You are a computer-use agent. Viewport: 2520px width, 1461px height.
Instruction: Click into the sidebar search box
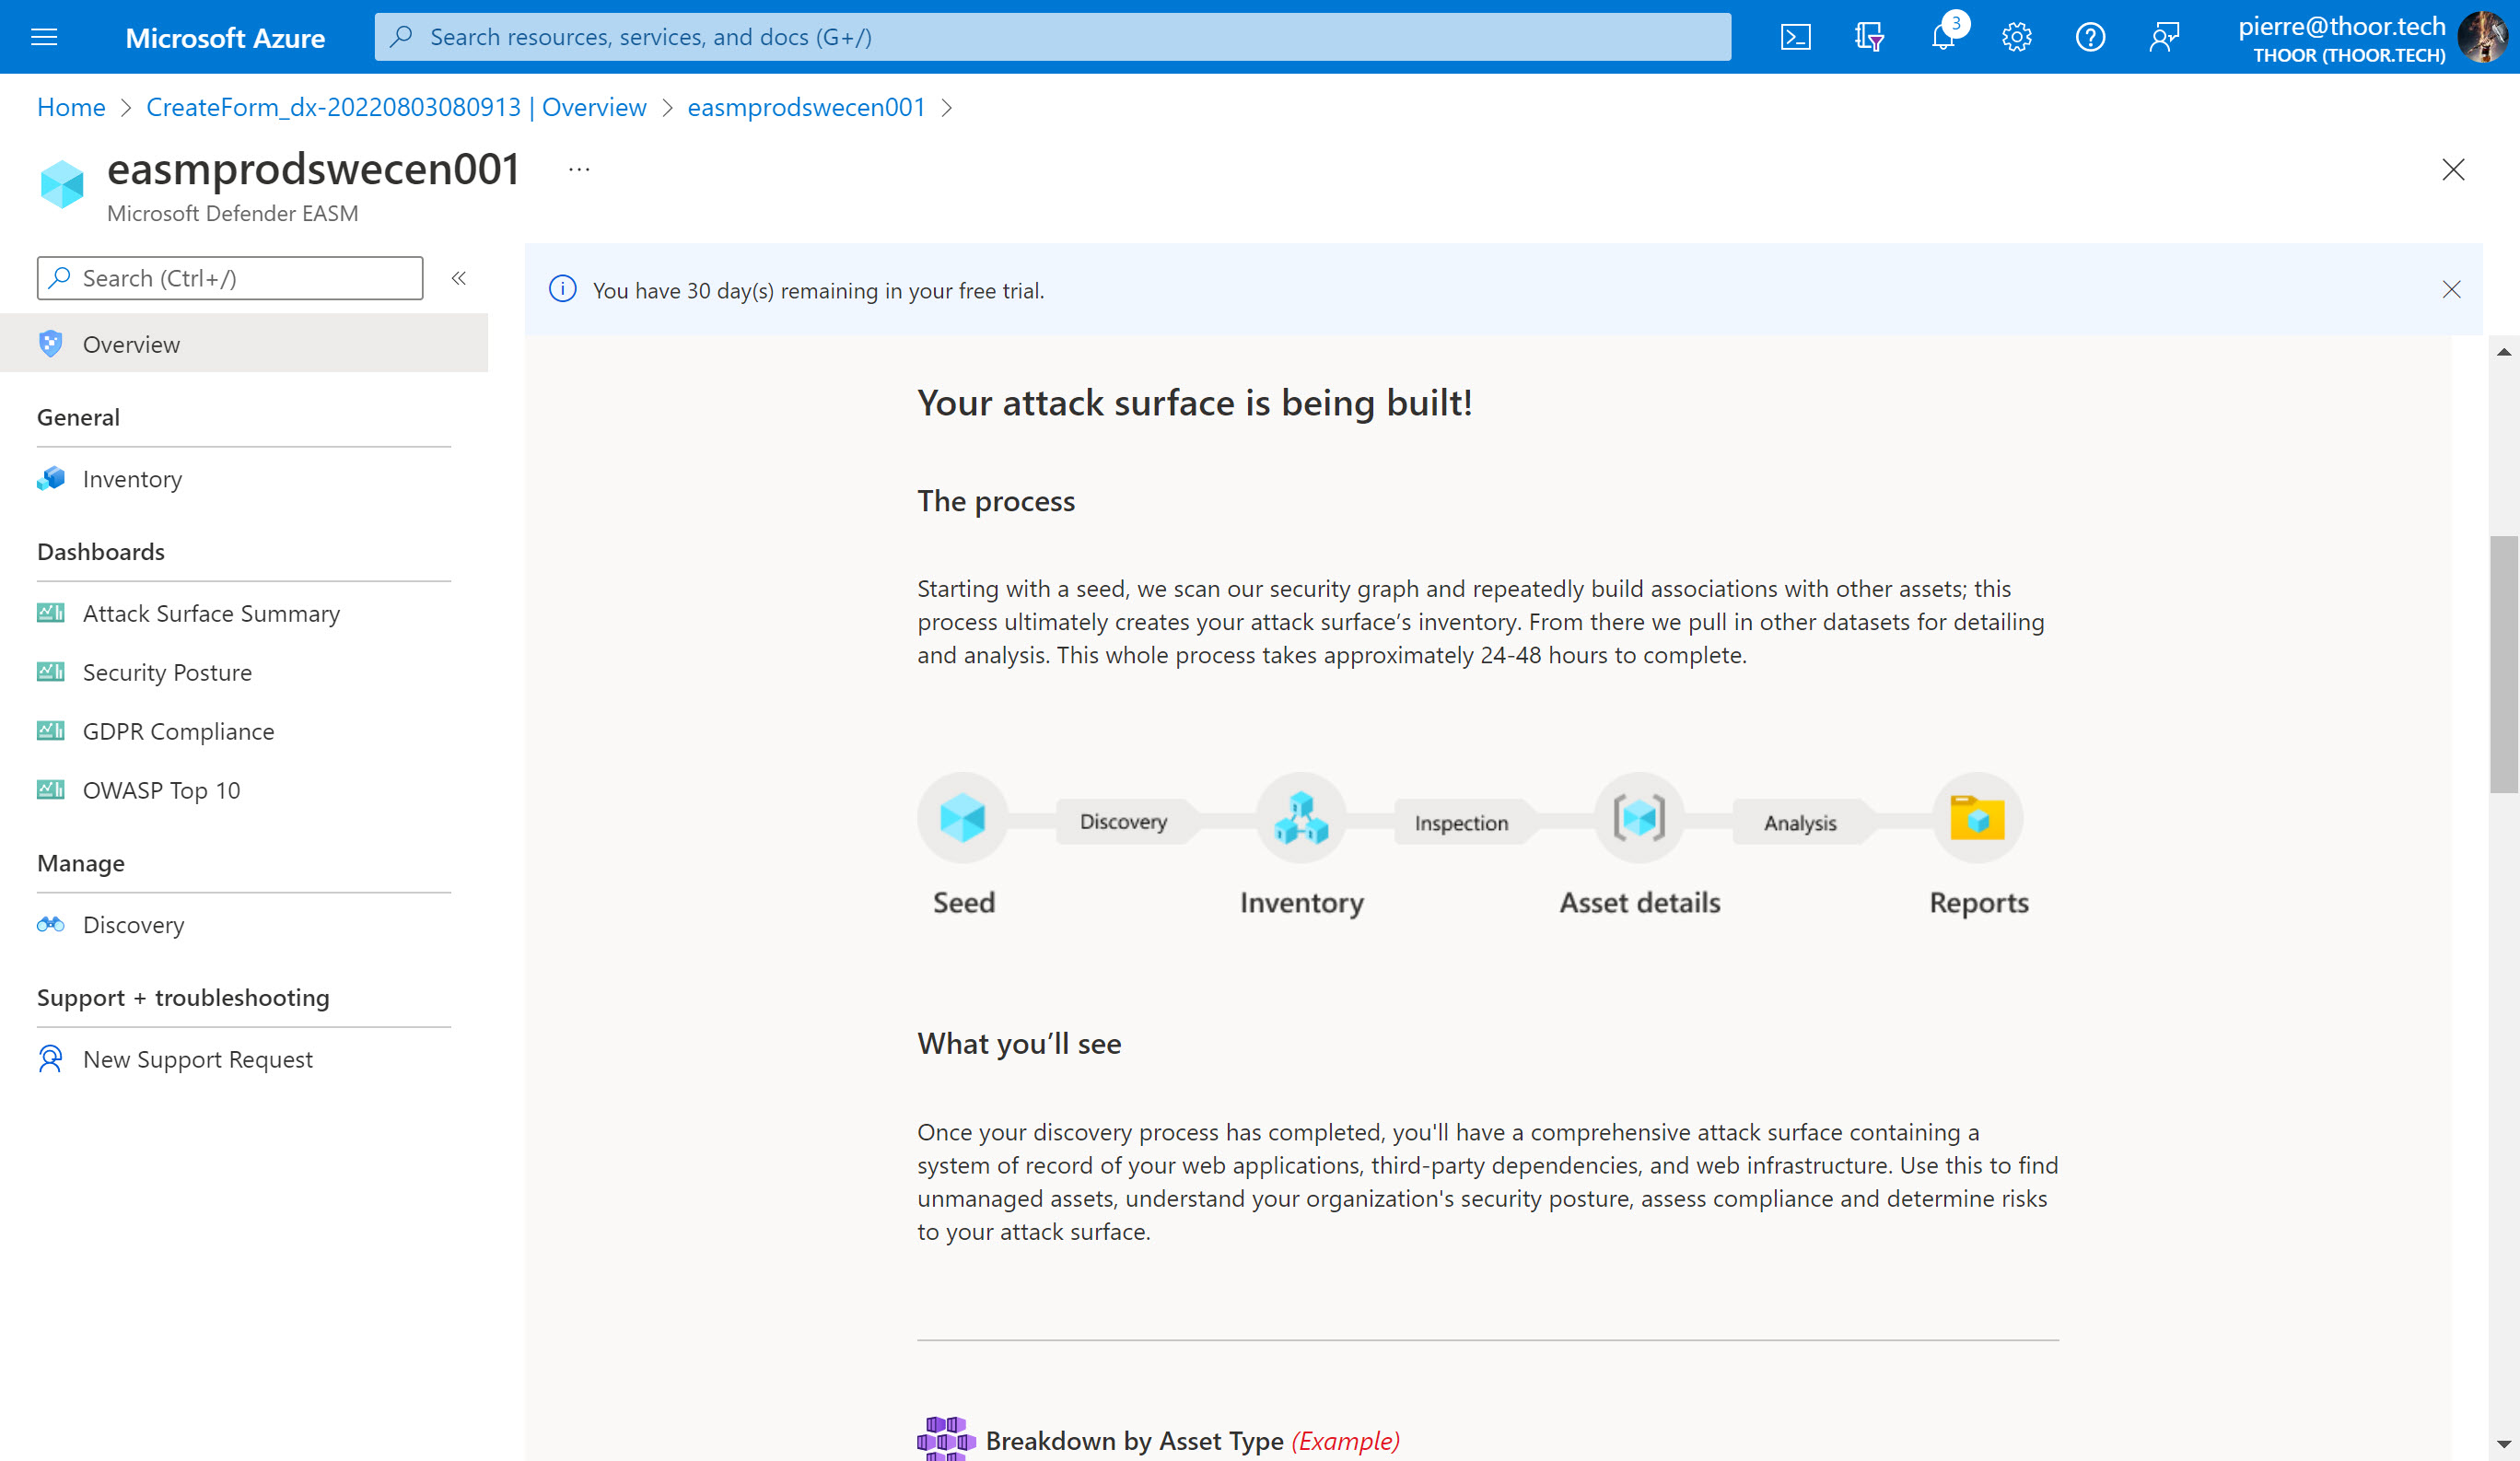tap(230, 278)
